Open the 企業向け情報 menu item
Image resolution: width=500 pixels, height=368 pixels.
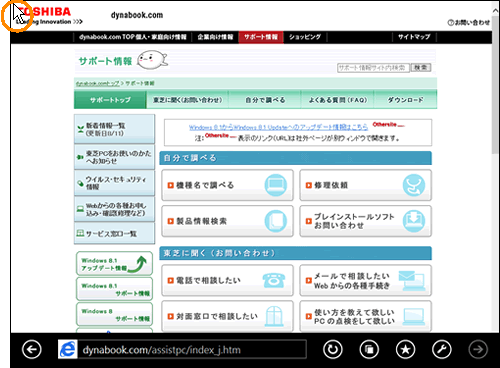[215, 37]
